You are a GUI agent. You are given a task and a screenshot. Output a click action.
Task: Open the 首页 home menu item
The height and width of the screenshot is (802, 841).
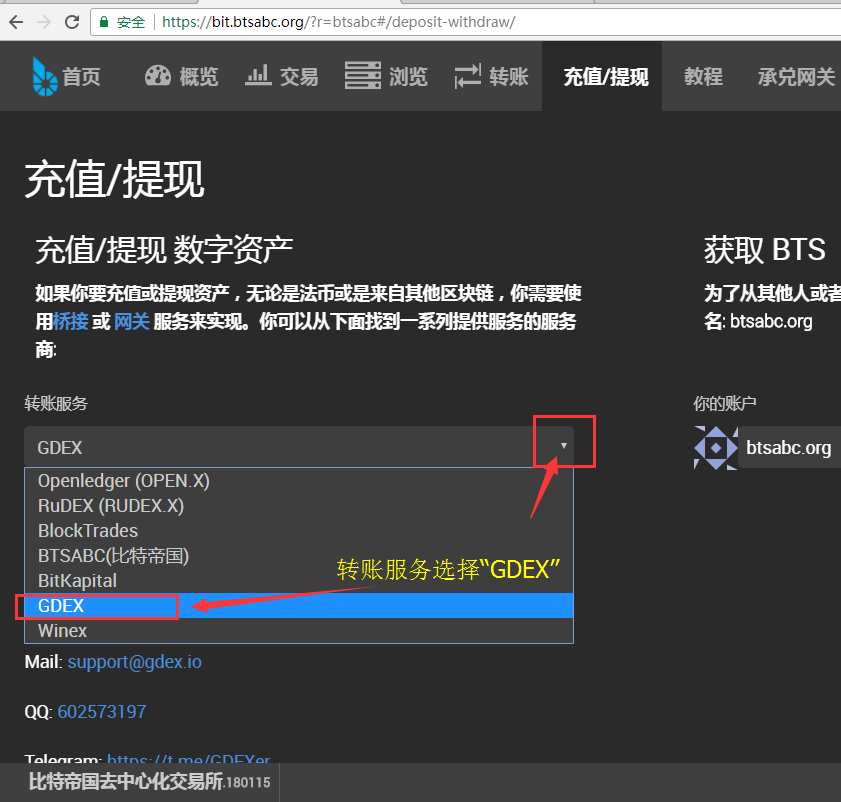pyautogui.click(x=82, y=77)
